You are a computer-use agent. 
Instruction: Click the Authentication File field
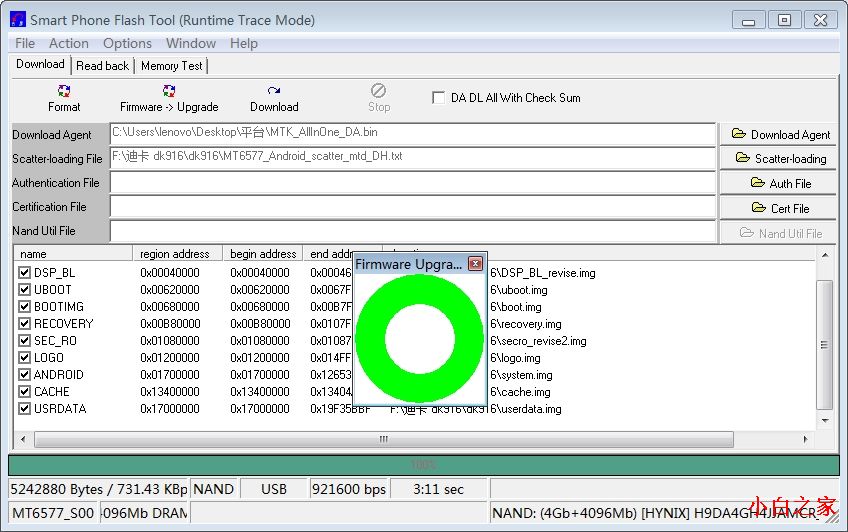pos(413,182)
